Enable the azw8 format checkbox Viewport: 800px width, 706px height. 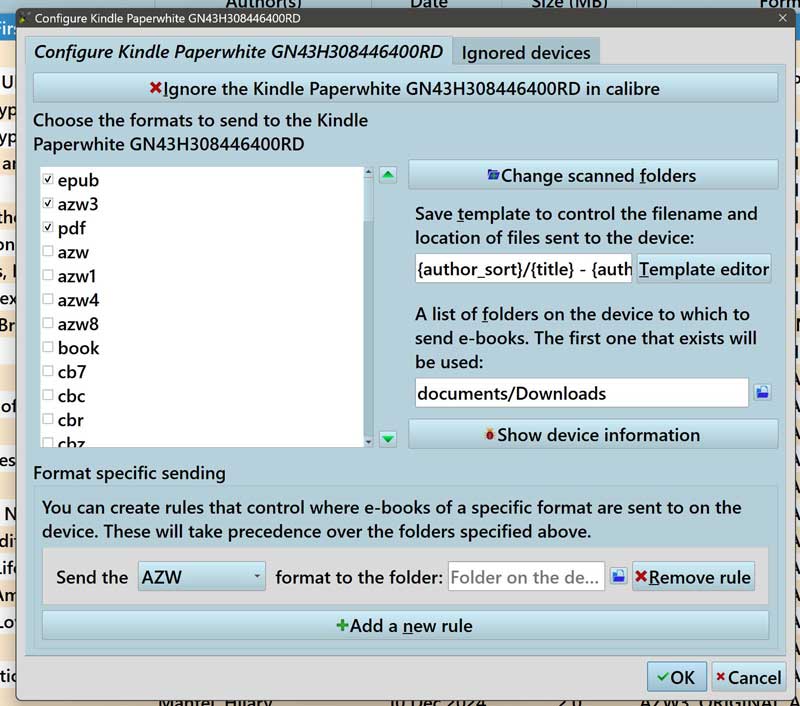(x=48, y=323)
